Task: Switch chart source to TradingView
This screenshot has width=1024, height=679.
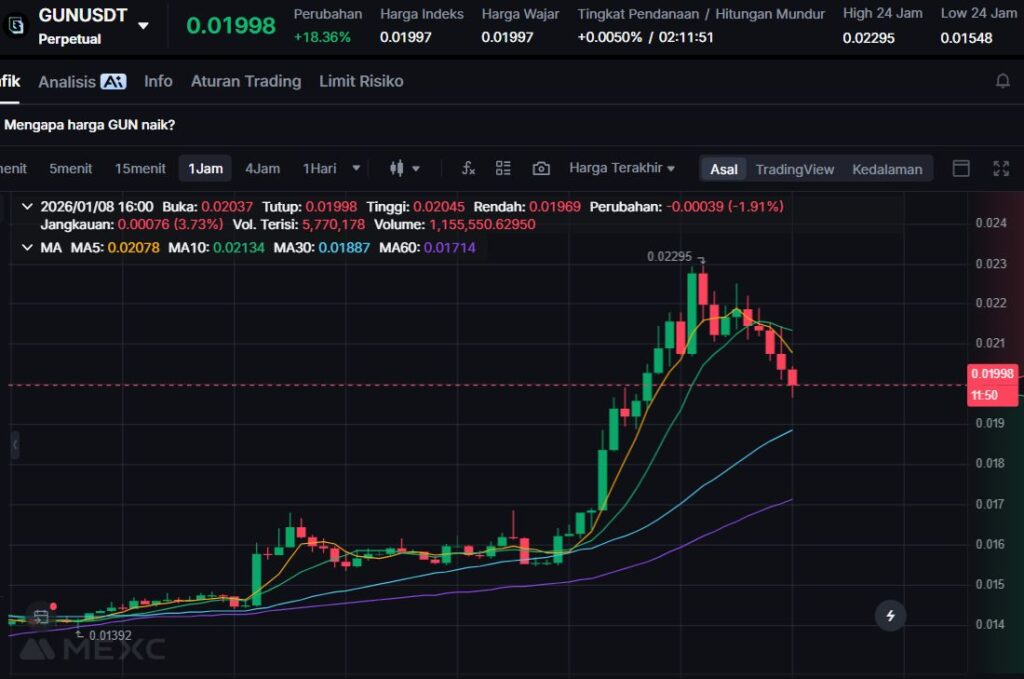Action: pyautogui.click(x=794, y=169)
